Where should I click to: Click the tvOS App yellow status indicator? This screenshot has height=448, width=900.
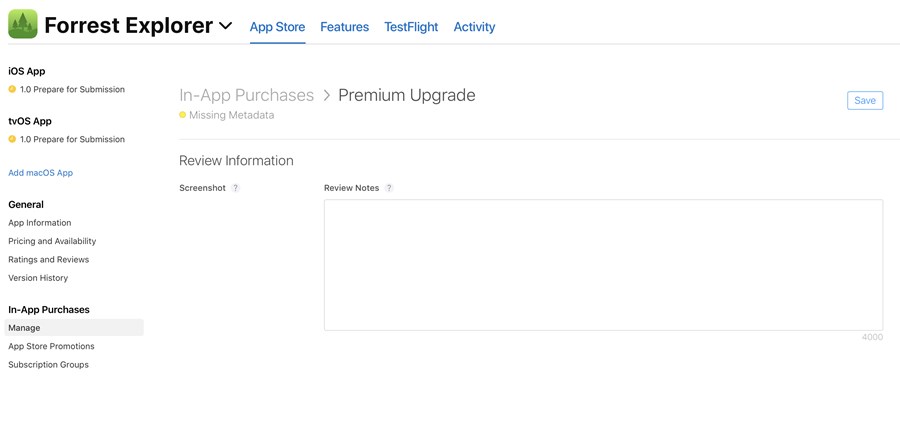(x=12, y=139)
